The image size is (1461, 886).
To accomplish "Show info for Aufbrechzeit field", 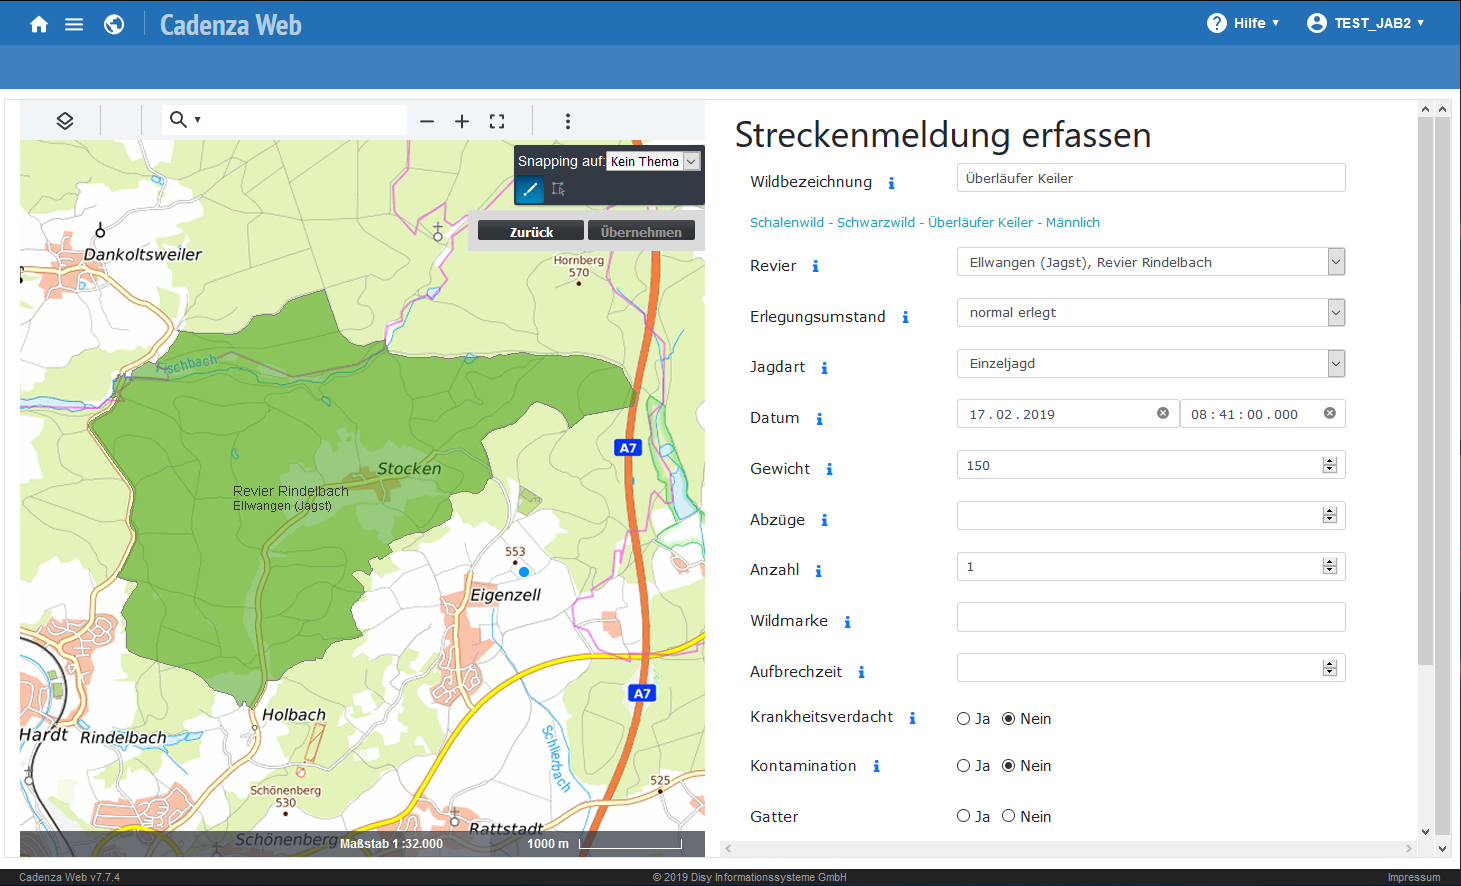I will pos(861,672).
